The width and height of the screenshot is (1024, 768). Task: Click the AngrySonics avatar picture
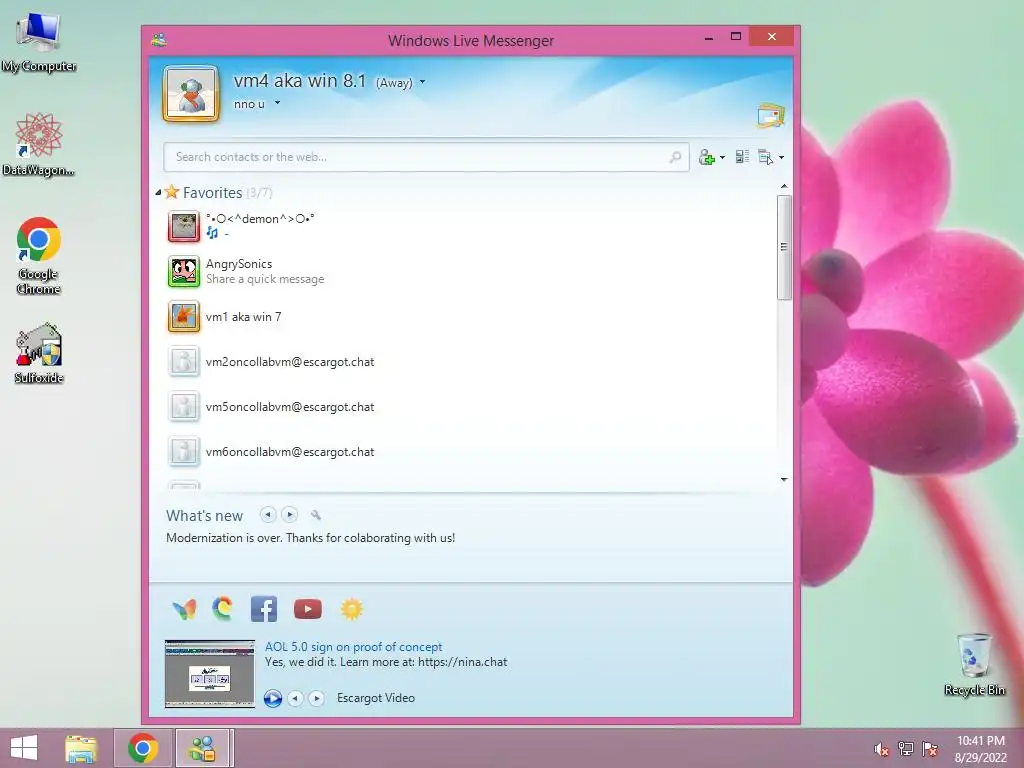coord(184,271)
